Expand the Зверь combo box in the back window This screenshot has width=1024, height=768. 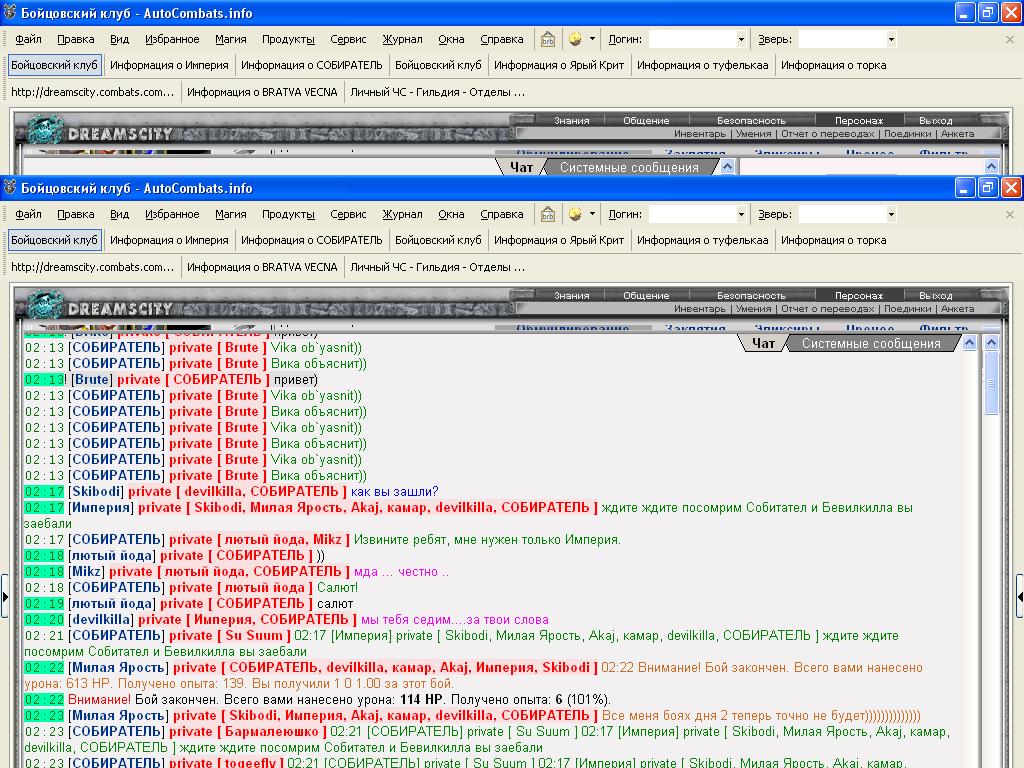click(891, 39)
